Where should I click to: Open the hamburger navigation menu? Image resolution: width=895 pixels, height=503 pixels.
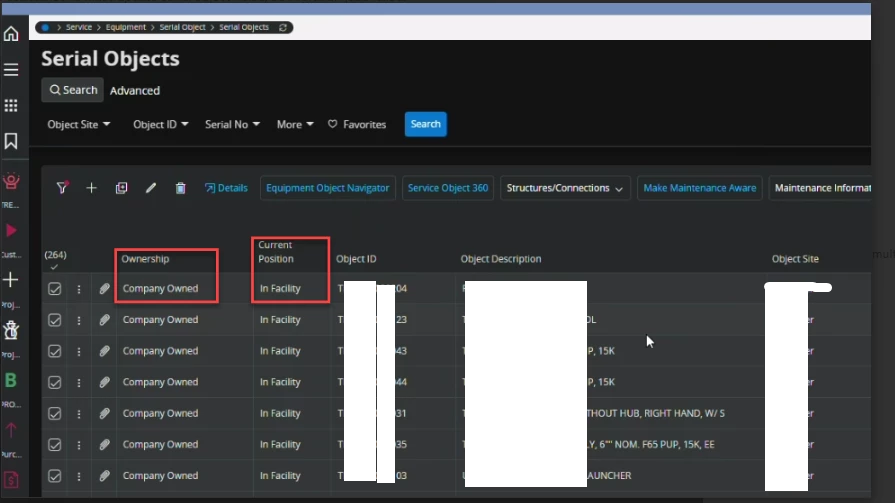11,69
